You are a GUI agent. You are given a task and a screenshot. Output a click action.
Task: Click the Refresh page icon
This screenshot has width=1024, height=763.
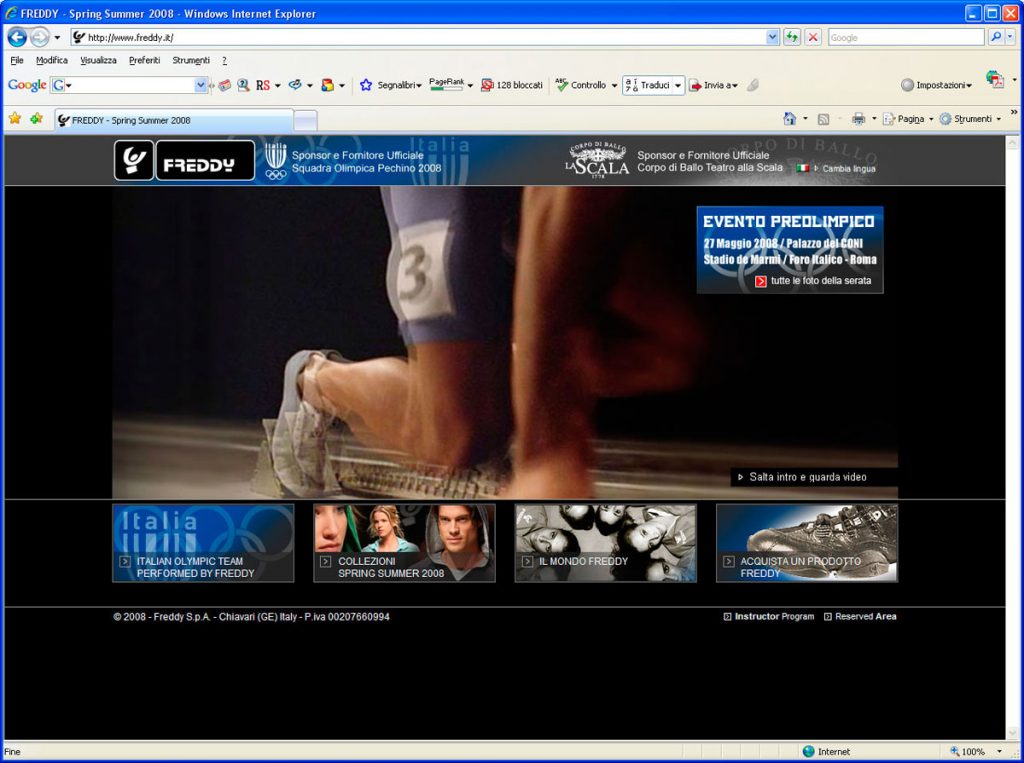point(792,37)
